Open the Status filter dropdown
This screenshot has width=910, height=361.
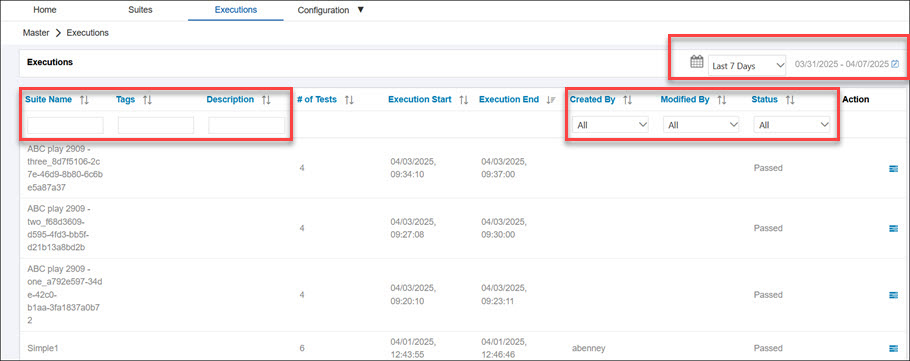point(792,125)
